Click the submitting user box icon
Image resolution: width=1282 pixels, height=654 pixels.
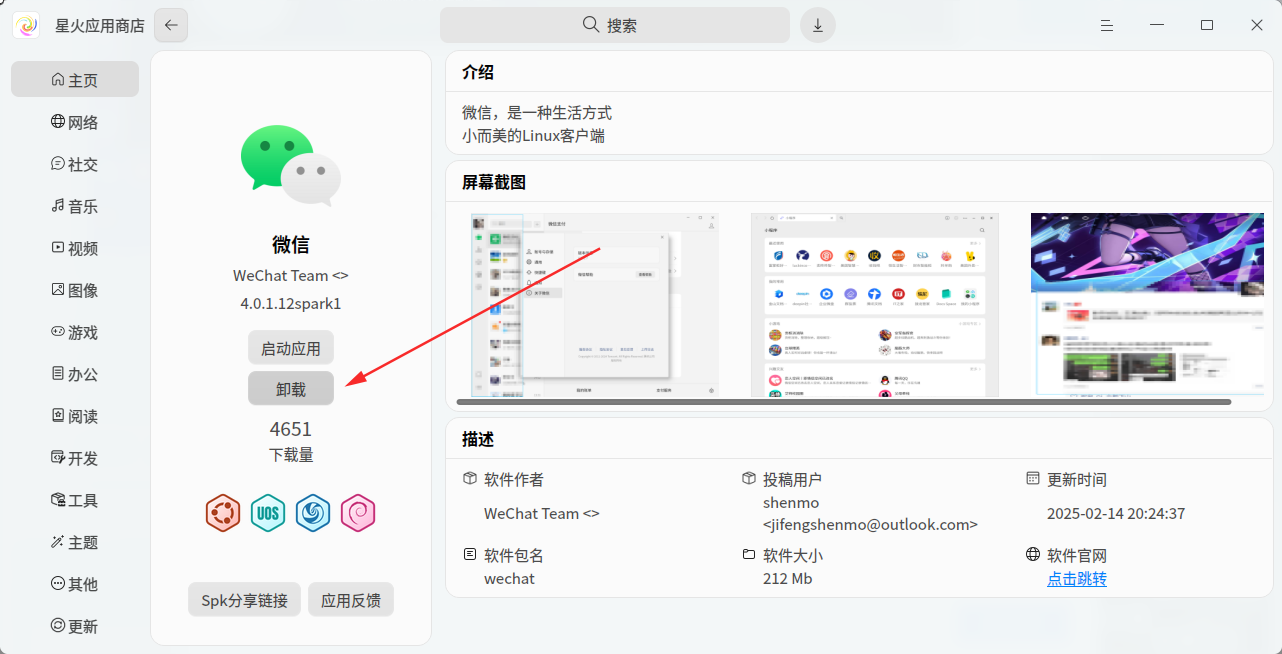pyautogui.click(x=749, y=479)
